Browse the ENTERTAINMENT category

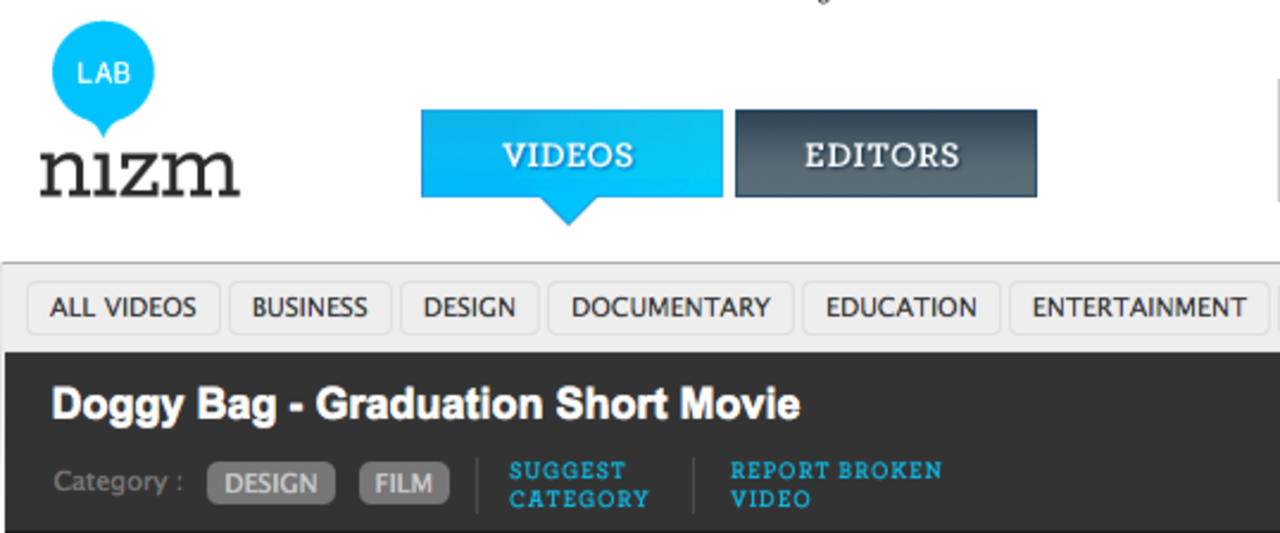click(1139, 307)
